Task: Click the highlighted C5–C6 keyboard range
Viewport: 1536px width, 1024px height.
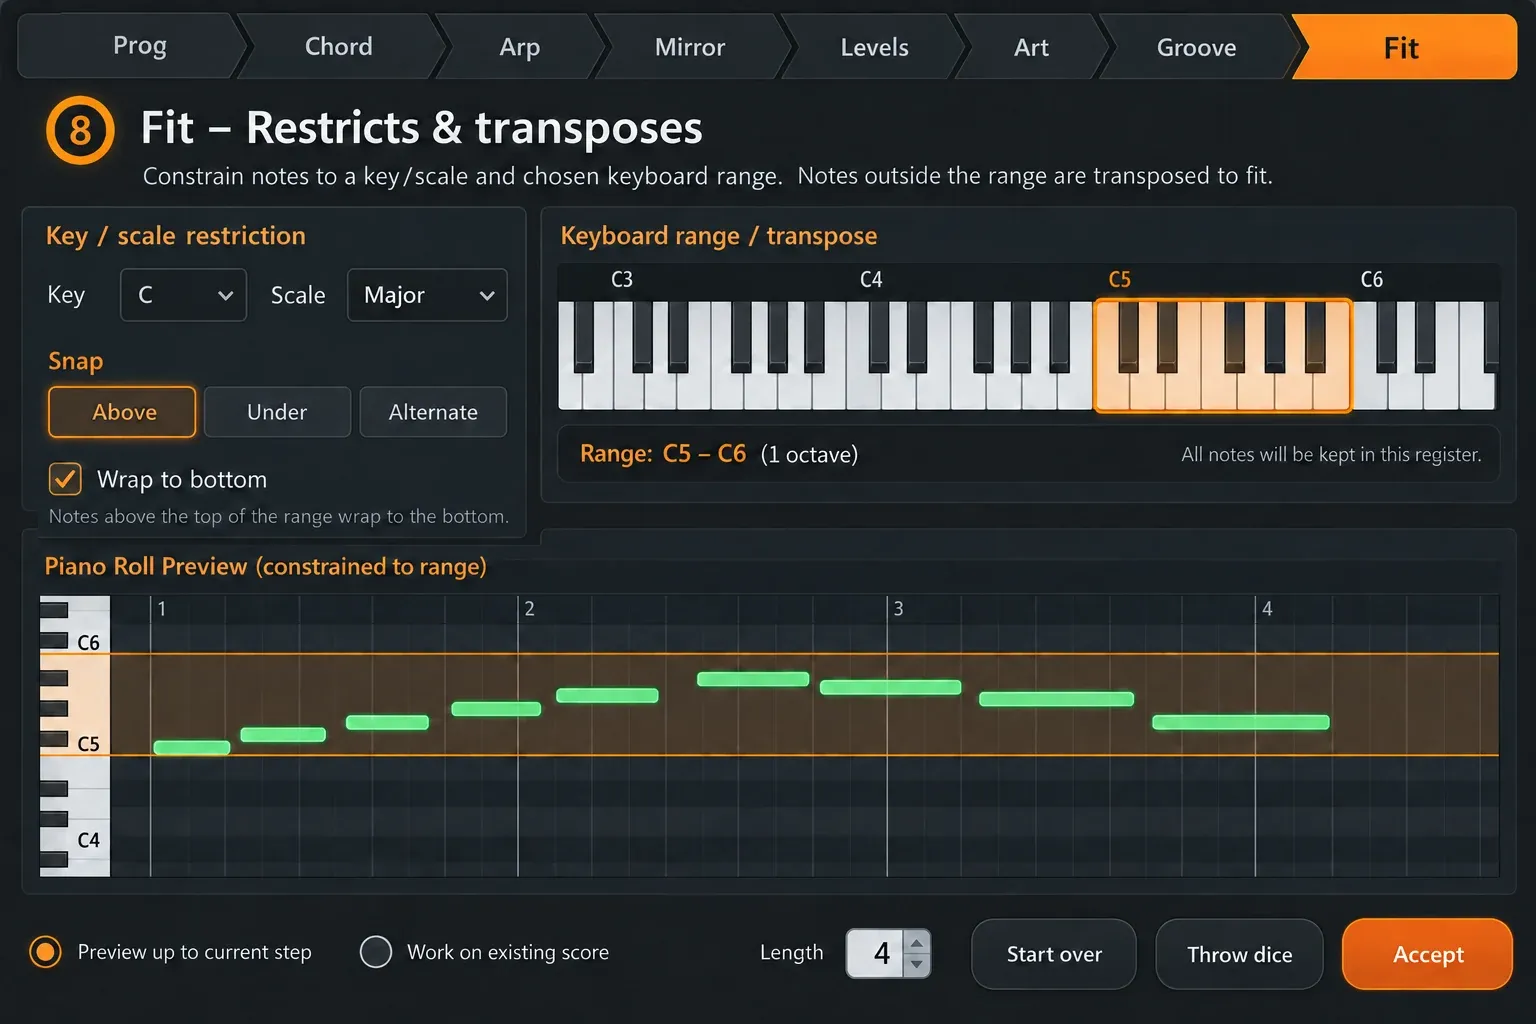Action: click(1223, 355)
